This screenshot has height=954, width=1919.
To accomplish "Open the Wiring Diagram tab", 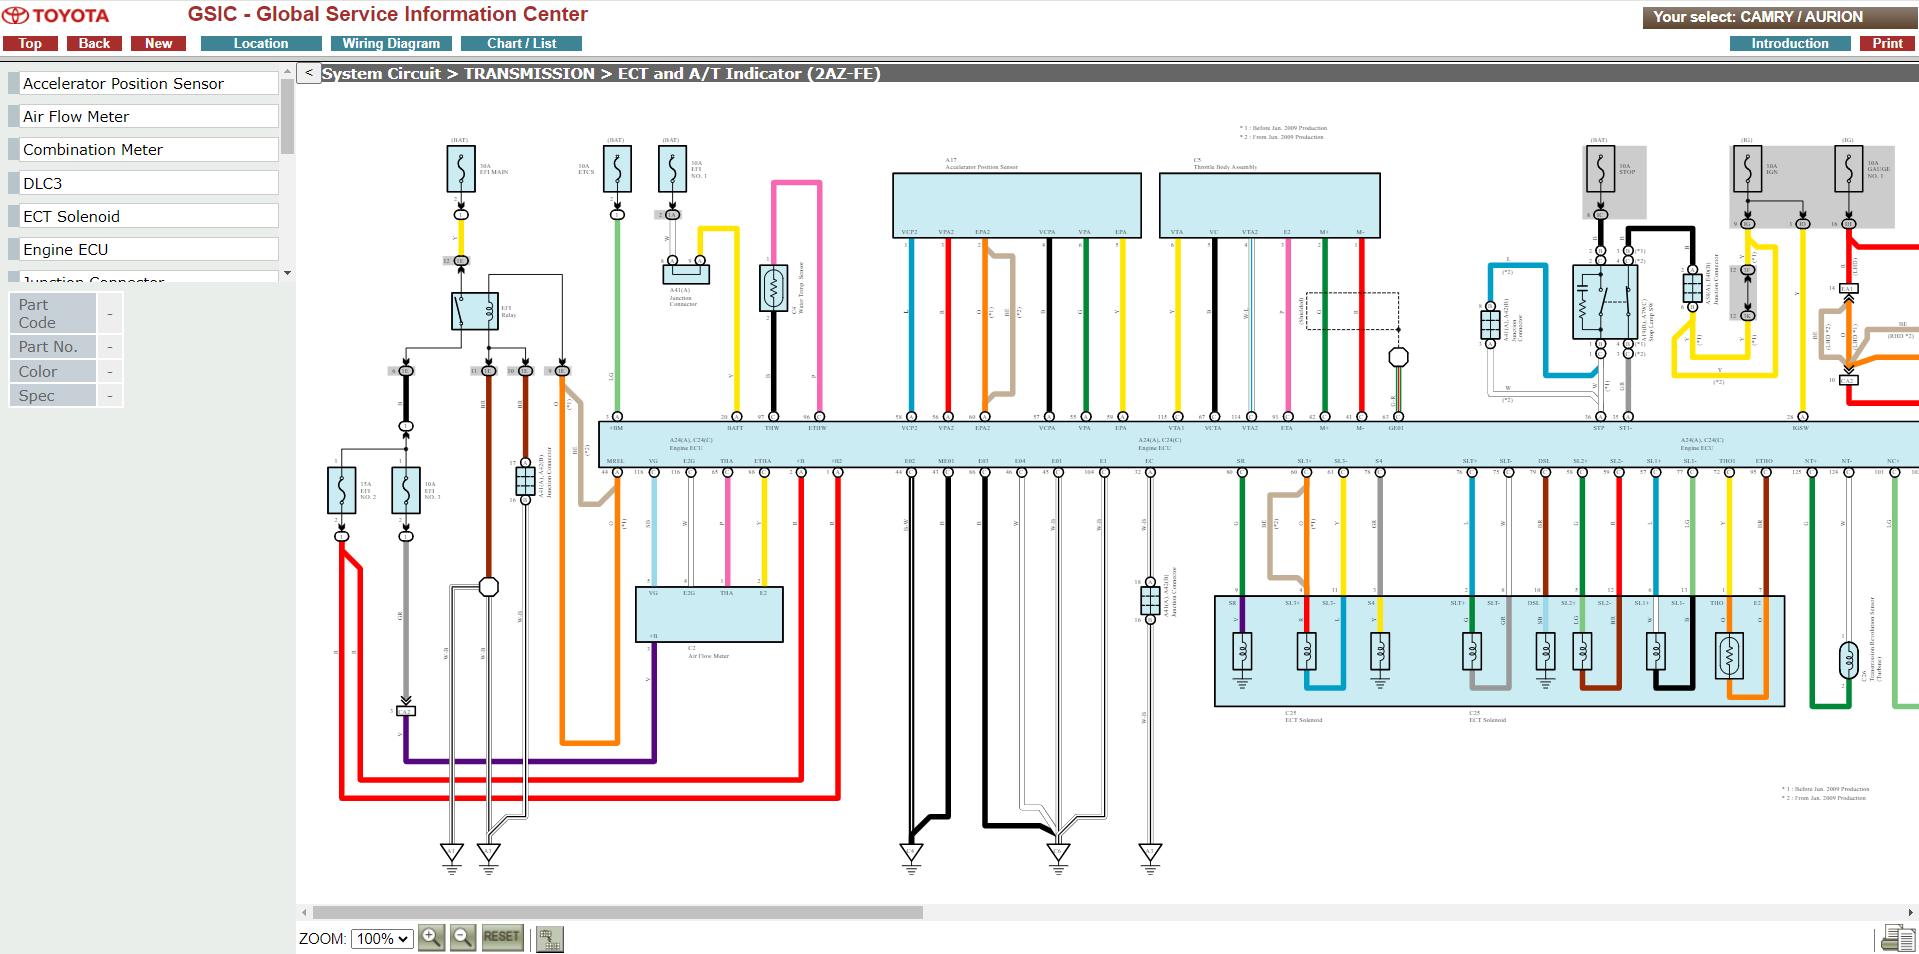I will (391, 44).
